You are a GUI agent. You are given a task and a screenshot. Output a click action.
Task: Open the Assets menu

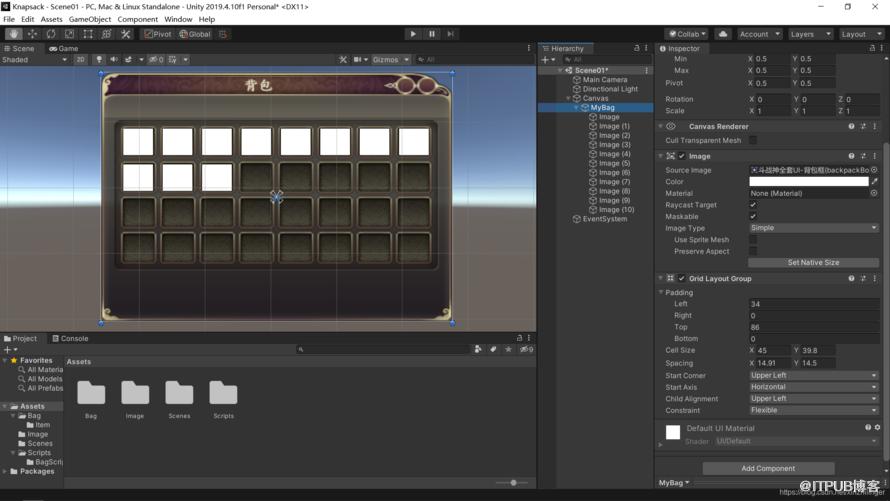51,19
